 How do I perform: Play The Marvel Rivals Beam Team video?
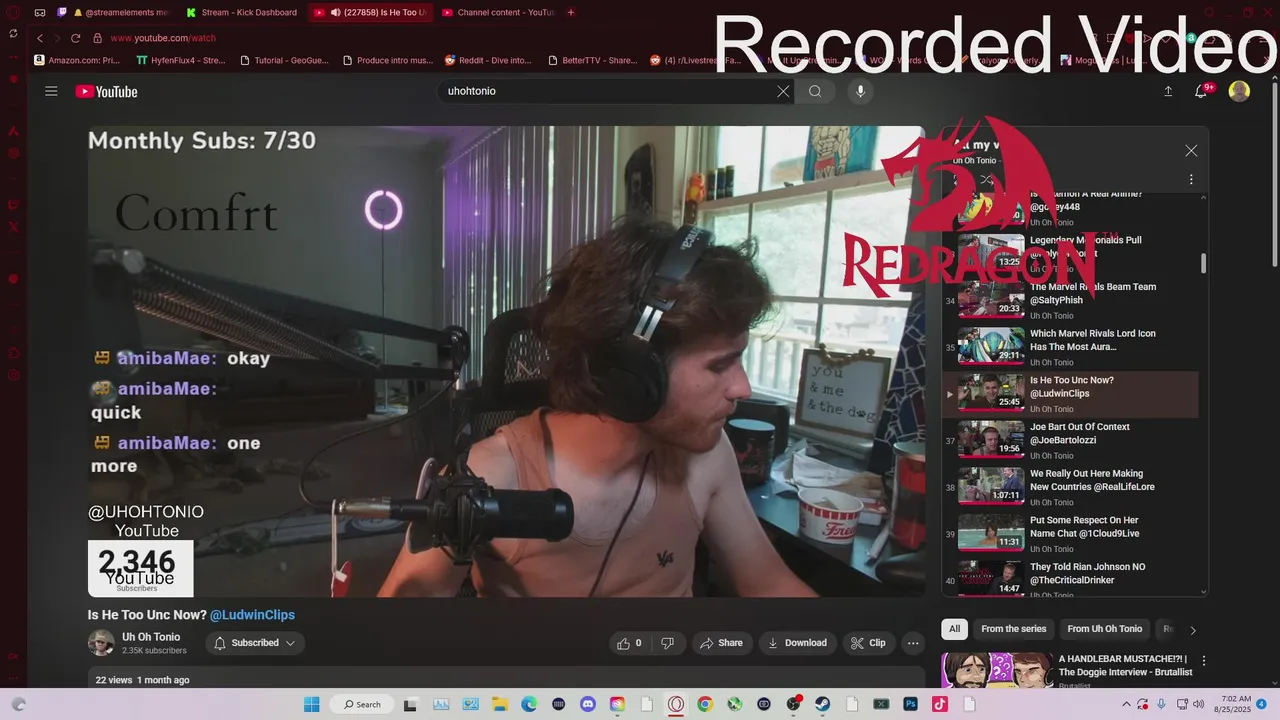click(x=1070, y=300)
